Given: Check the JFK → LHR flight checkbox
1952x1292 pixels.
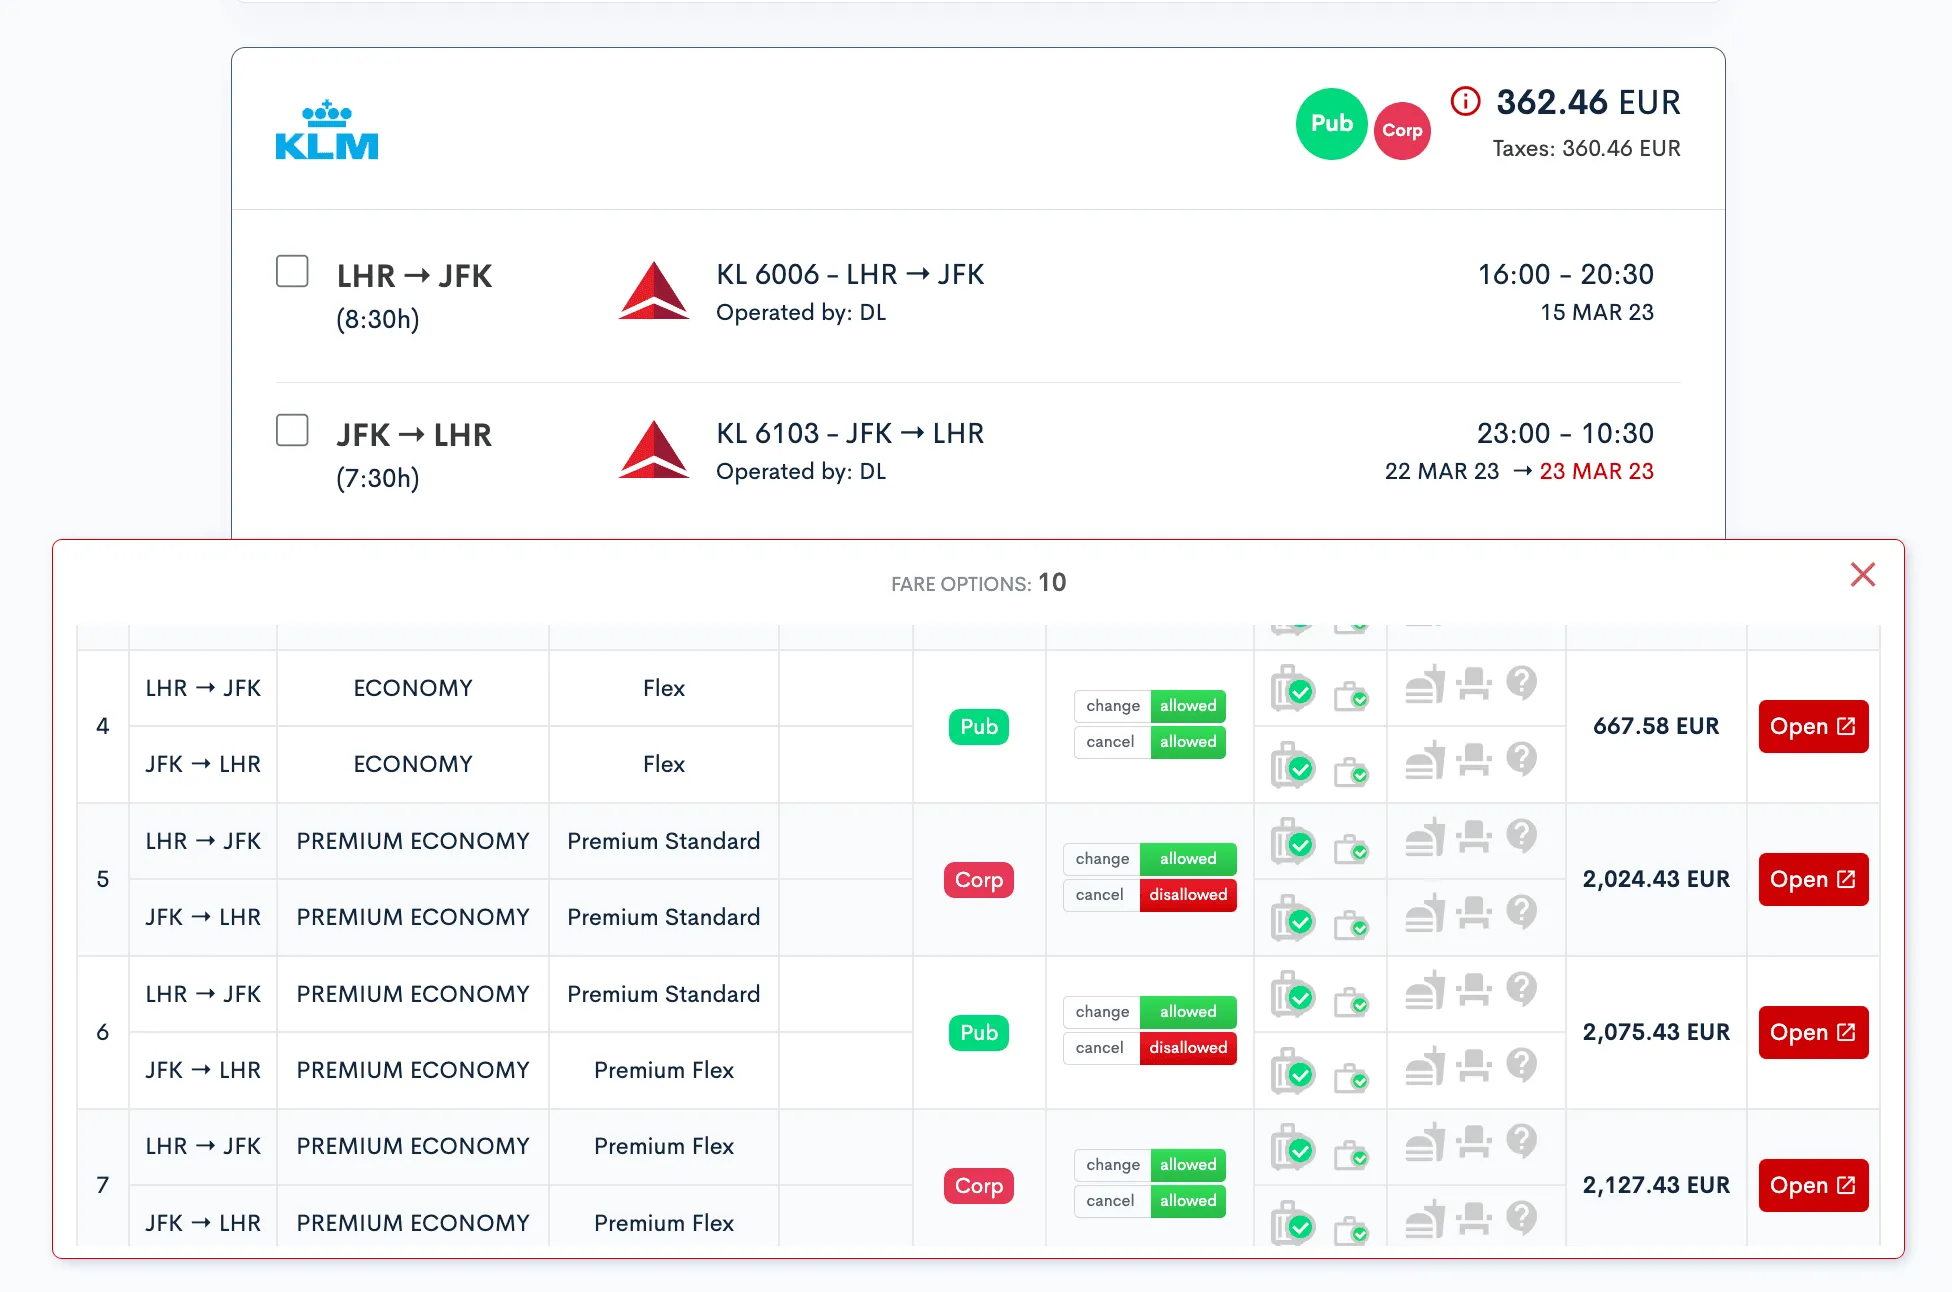Looking at the screenshot, I should (292, 430).
